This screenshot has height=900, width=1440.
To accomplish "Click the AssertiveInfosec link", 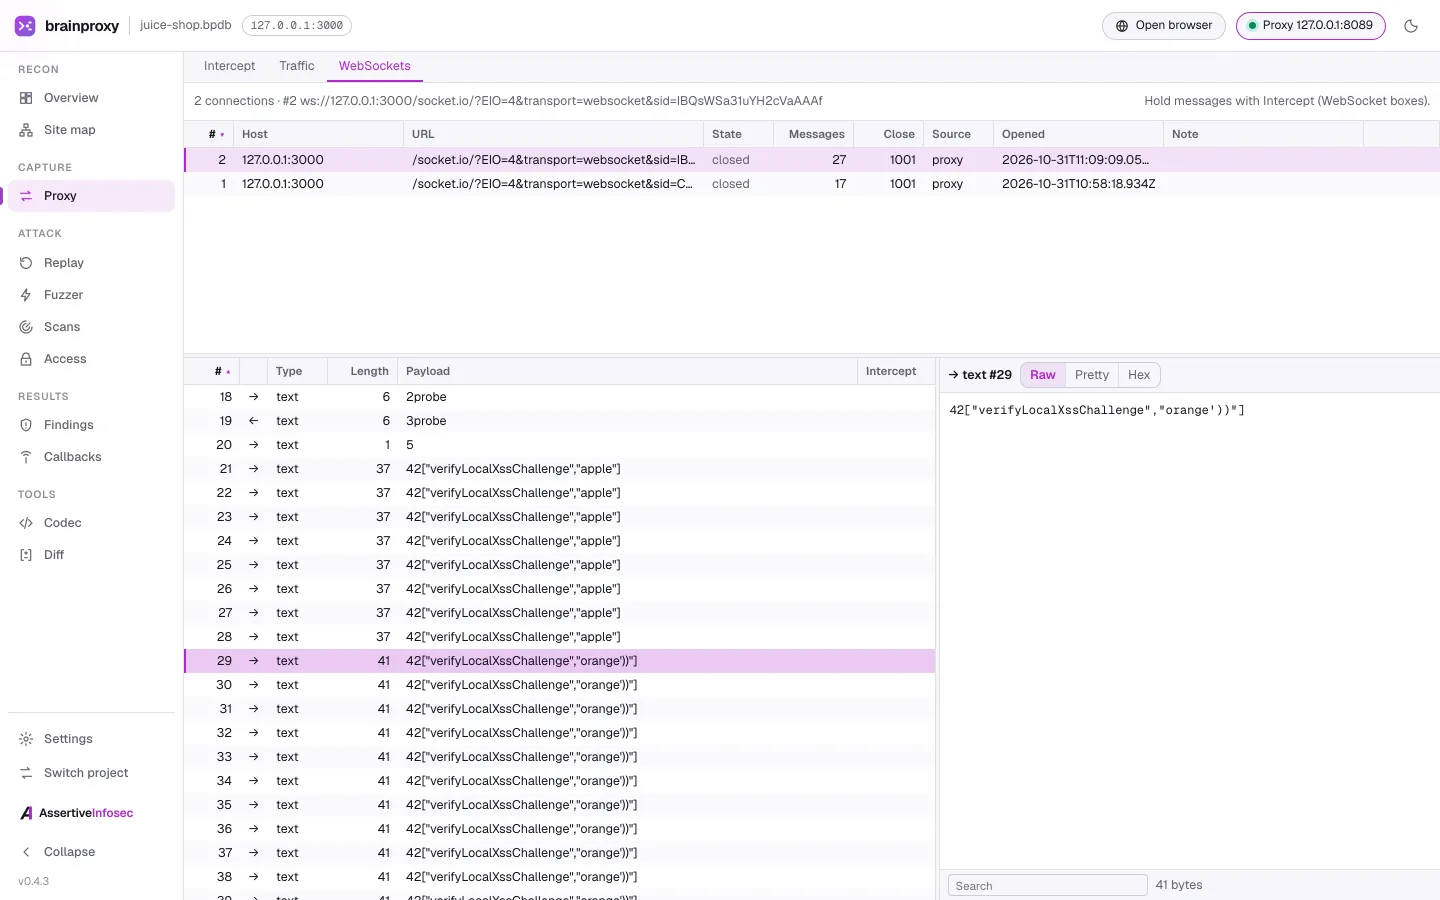I will [x=77, y=813].
